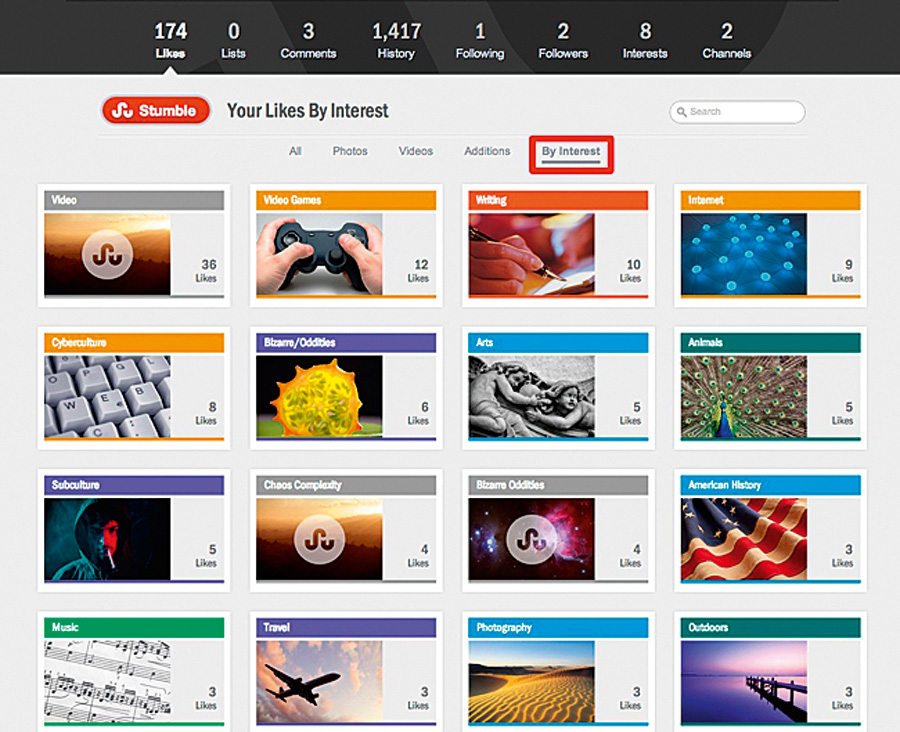Select the Additions tab
Screen dimensions: 900x732
(487, 151)
